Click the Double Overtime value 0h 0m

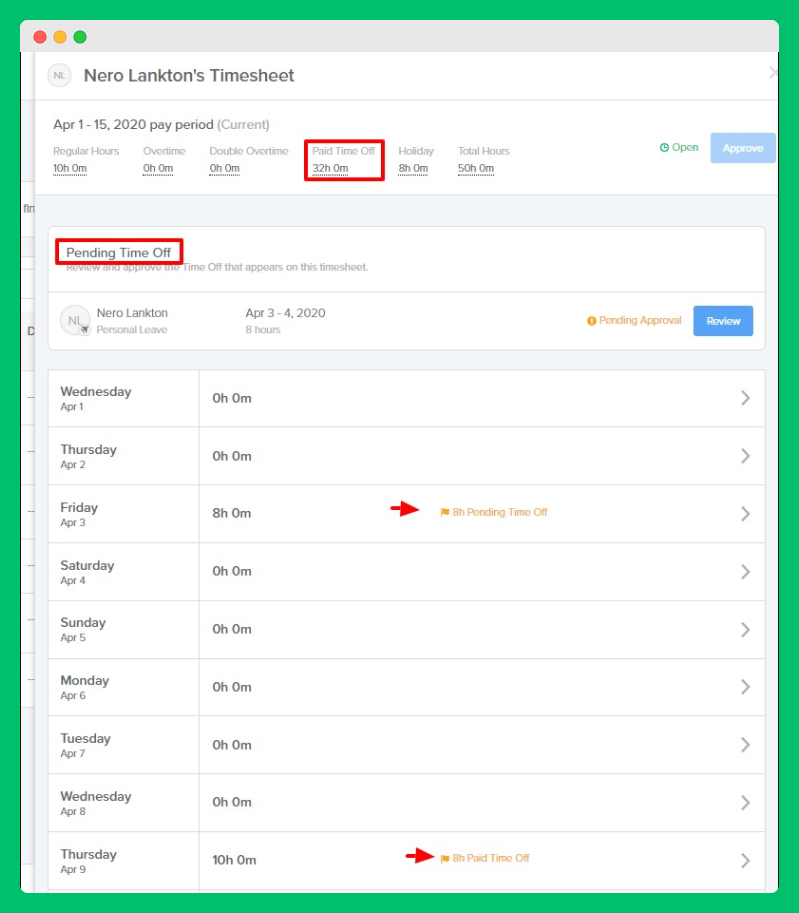225,168
